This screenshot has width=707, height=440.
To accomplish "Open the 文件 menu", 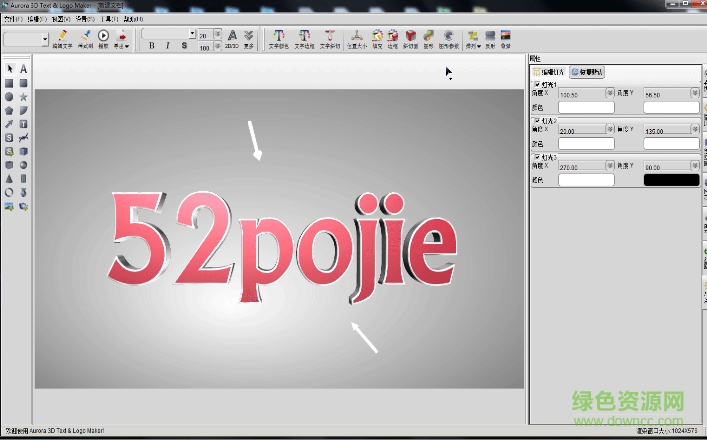I will click(10, 19).
